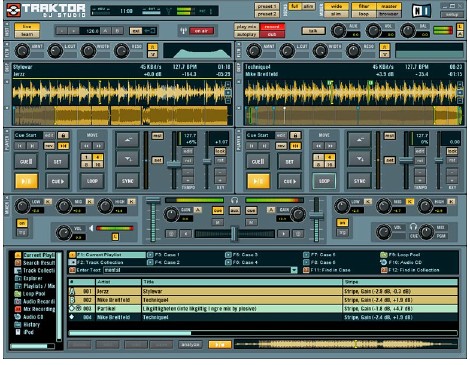Click deck B LOOP button
The width and height of the screenshot is (470, 365).
coord(324,181)
